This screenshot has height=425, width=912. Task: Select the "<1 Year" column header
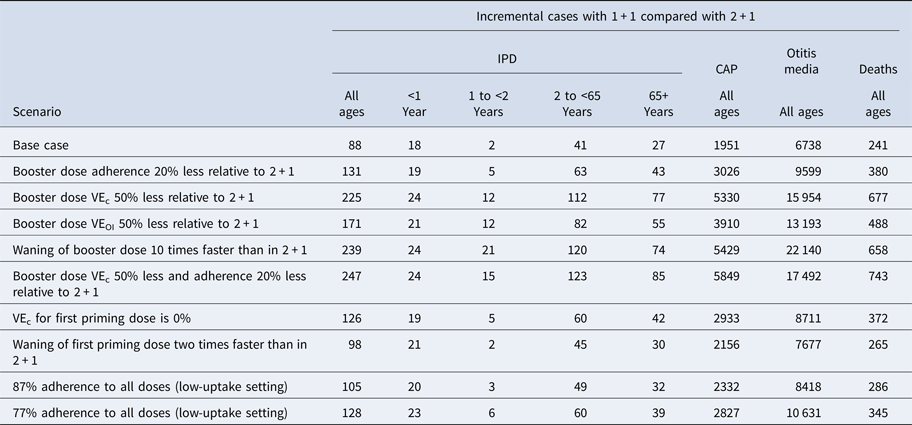[x=414, y=104]
